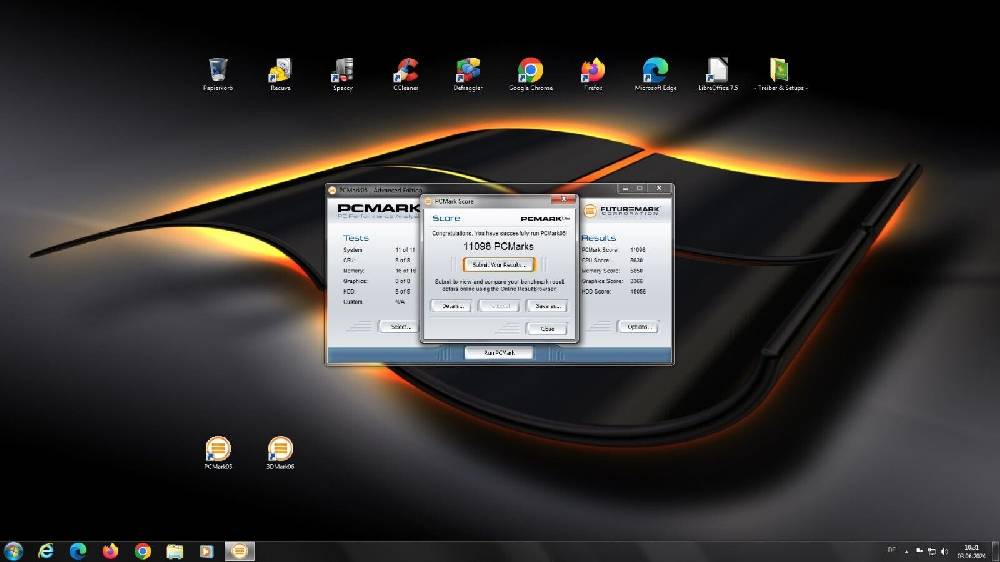Image resolution: width=1000 pixels, height=562 pixels.
Task: Click the Close button in Score dialog
Action: 547,329
